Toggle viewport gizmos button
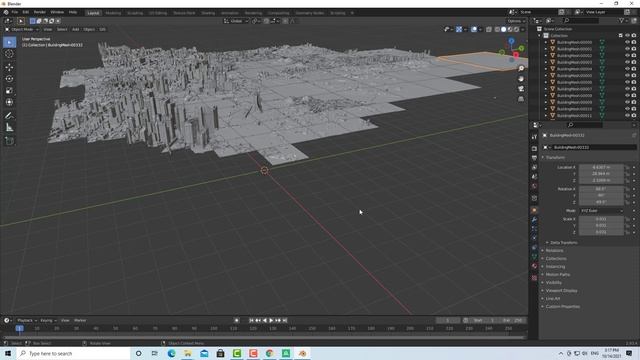This screenshot has height=360, width=640. pos(459,29)
